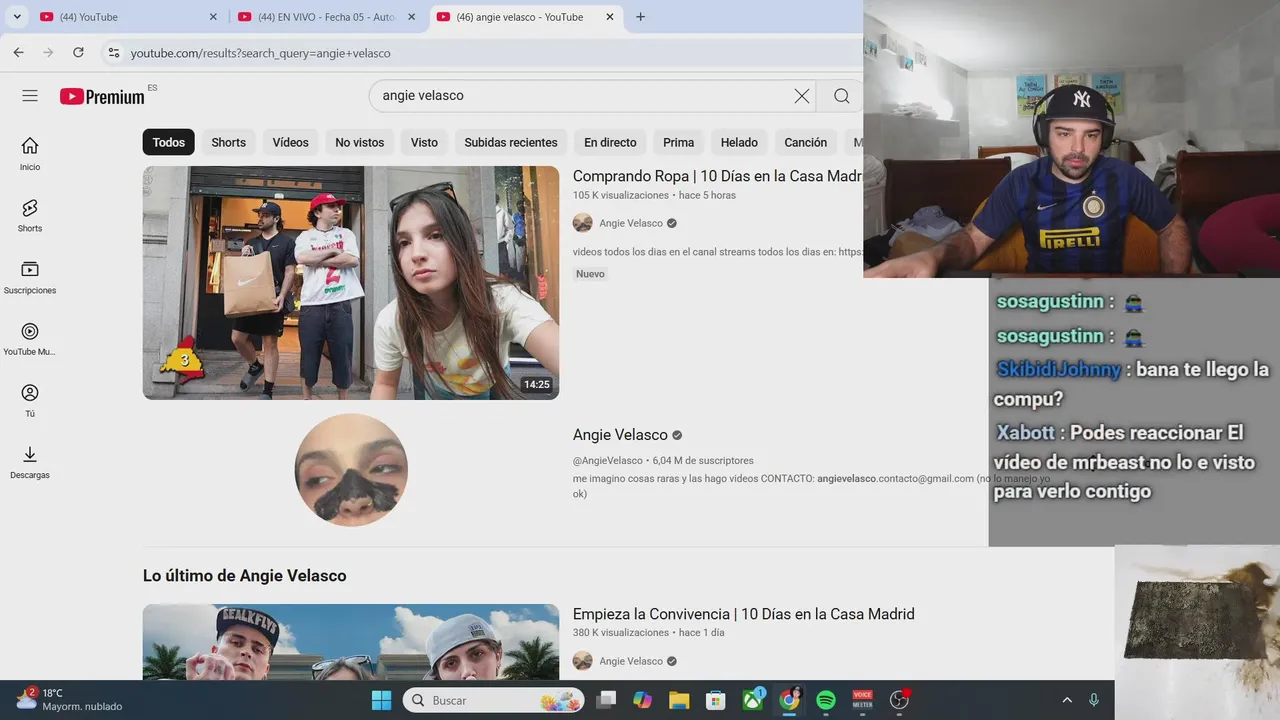Reload the current page
1280x720 pixels.
click(x=78, y=53)
